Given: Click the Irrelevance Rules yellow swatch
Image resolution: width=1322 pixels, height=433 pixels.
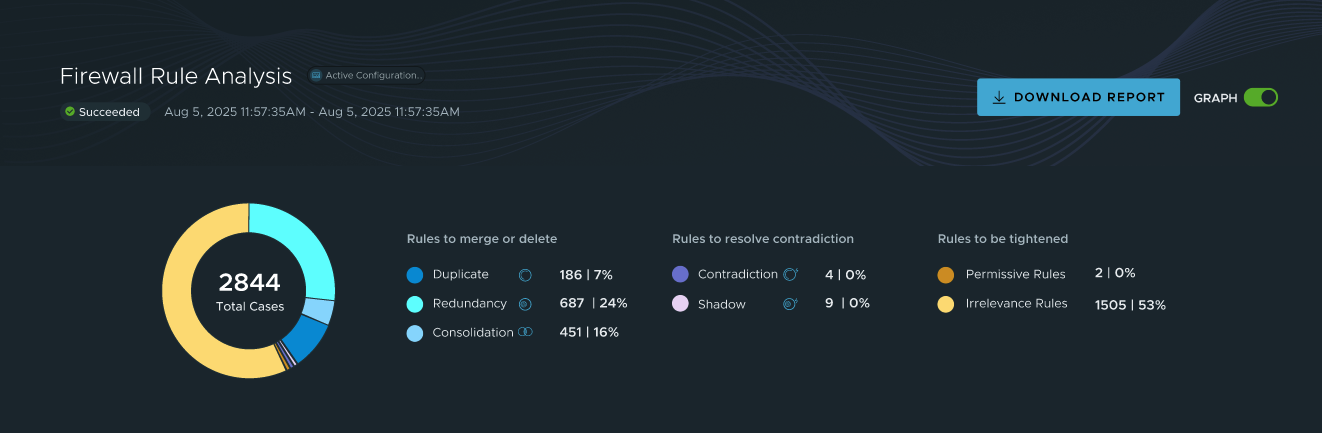Looking at the screenshot, I should [x=946, y=303].
